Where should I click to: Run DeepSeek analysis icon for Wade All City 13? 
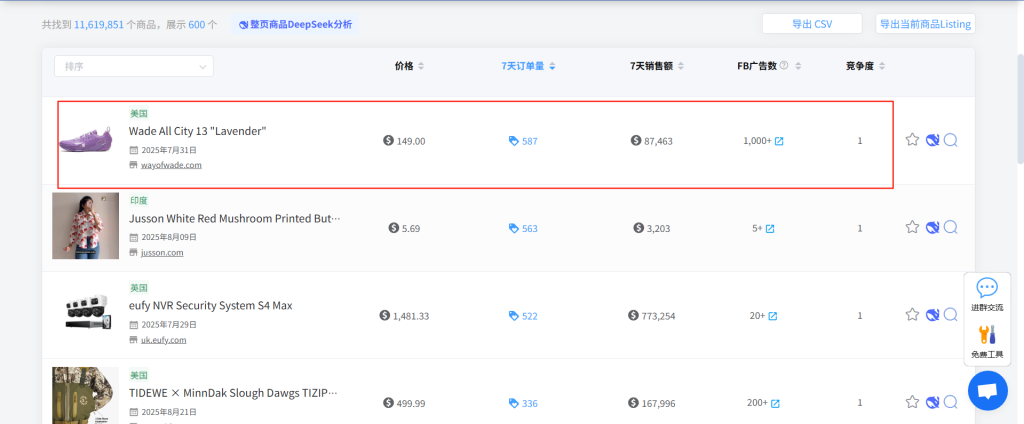(932, 140)
